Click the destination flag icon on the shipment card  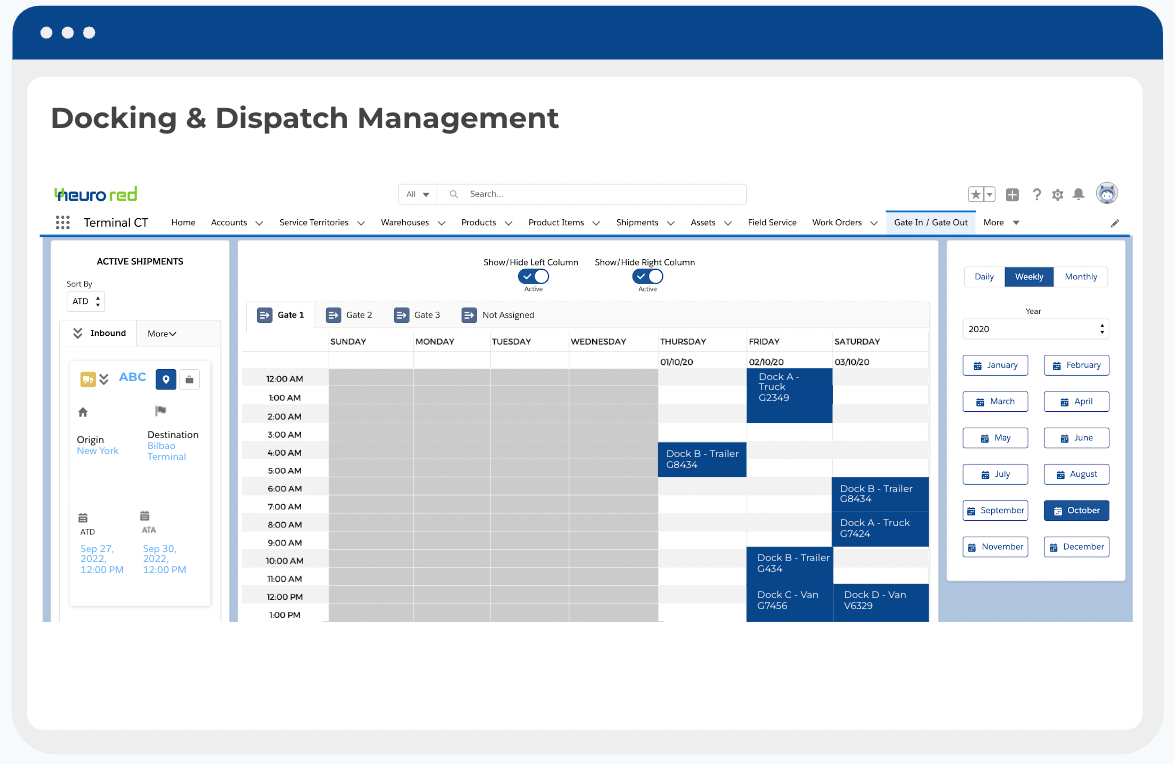[x=160, y=411]
